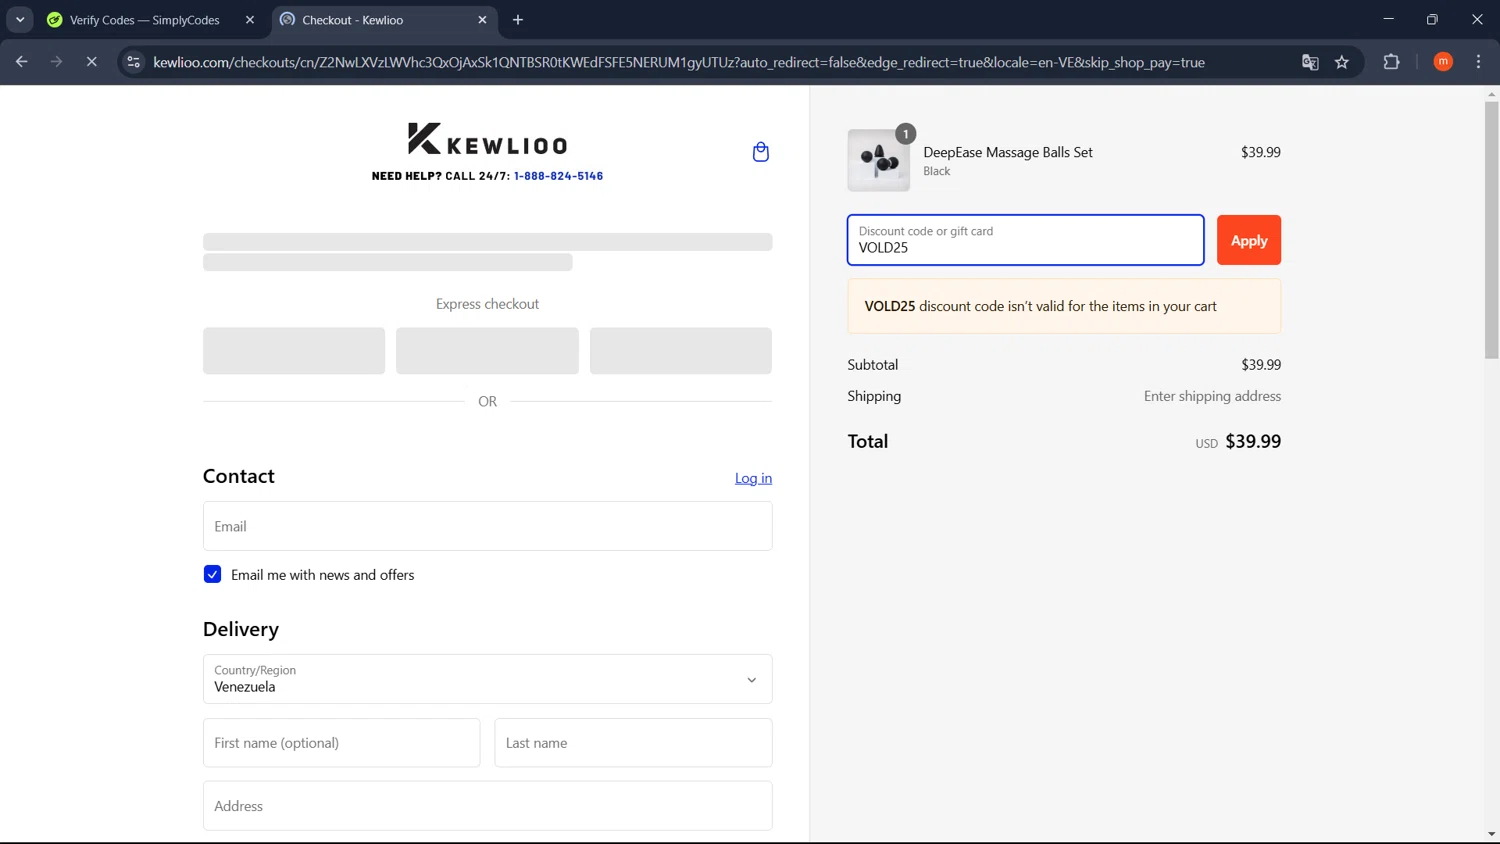Follow the Log in link
Screen dimensions: 1500x844
point(753,478)
